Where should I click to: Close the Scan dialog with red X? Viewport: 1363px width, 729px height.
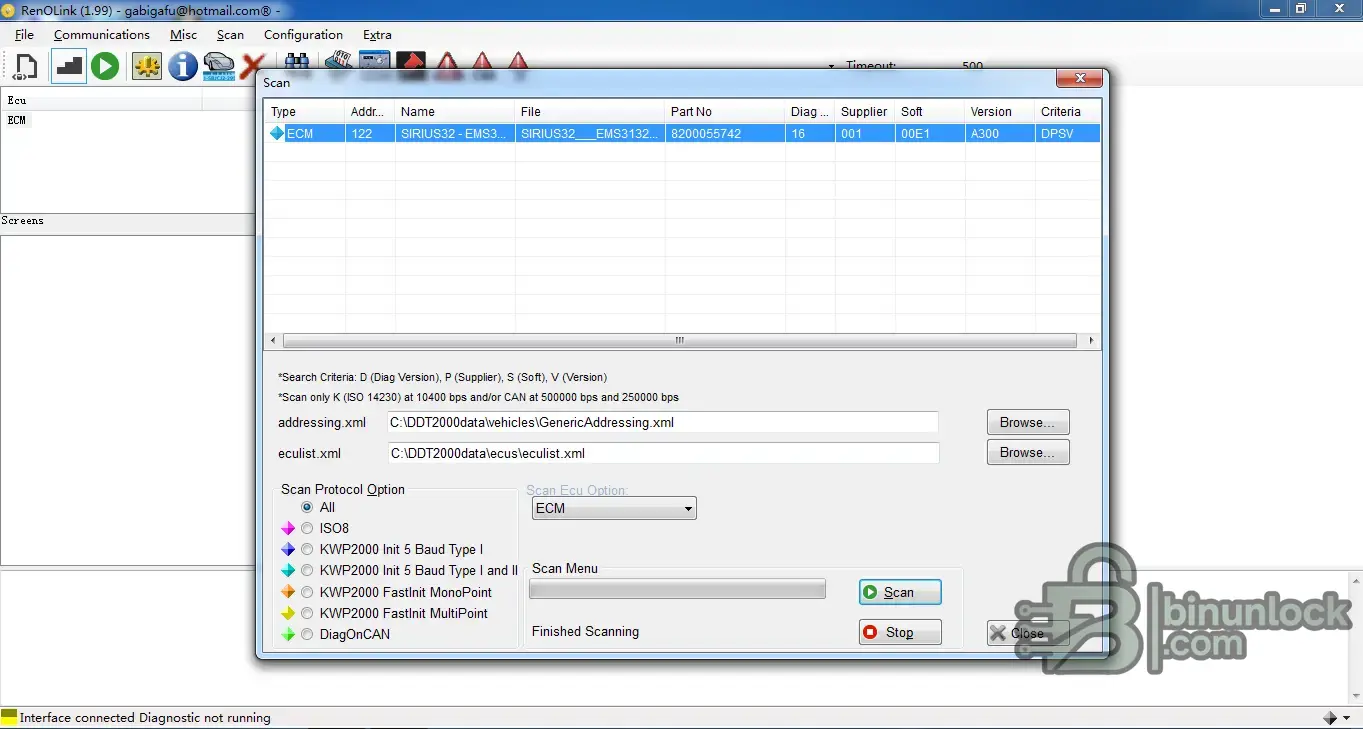point(1080,79)
